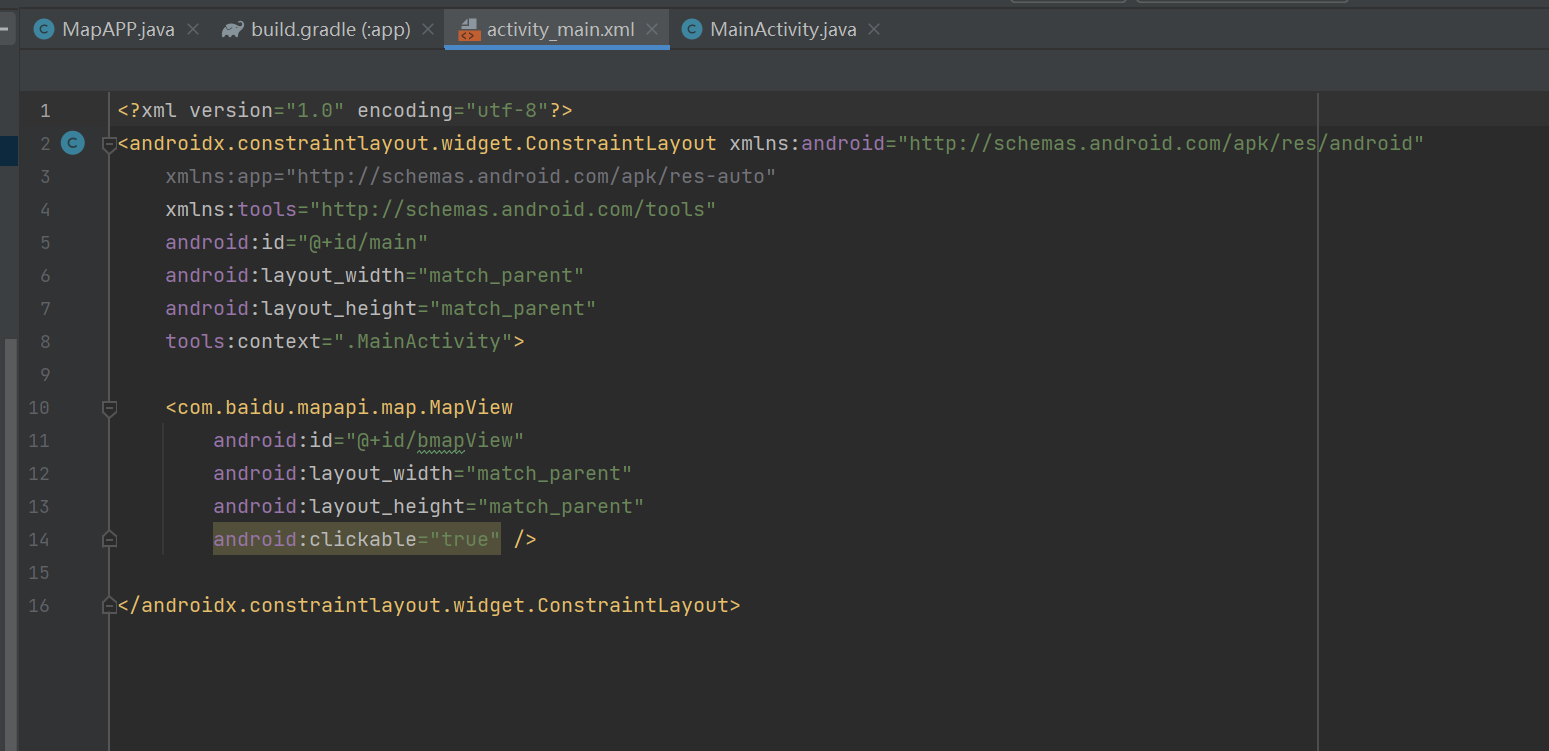The width and height of the screenshot is (1549, 751).
Task: Click the left edge vertical scrollbar thumb
Action: click(11, 544)
